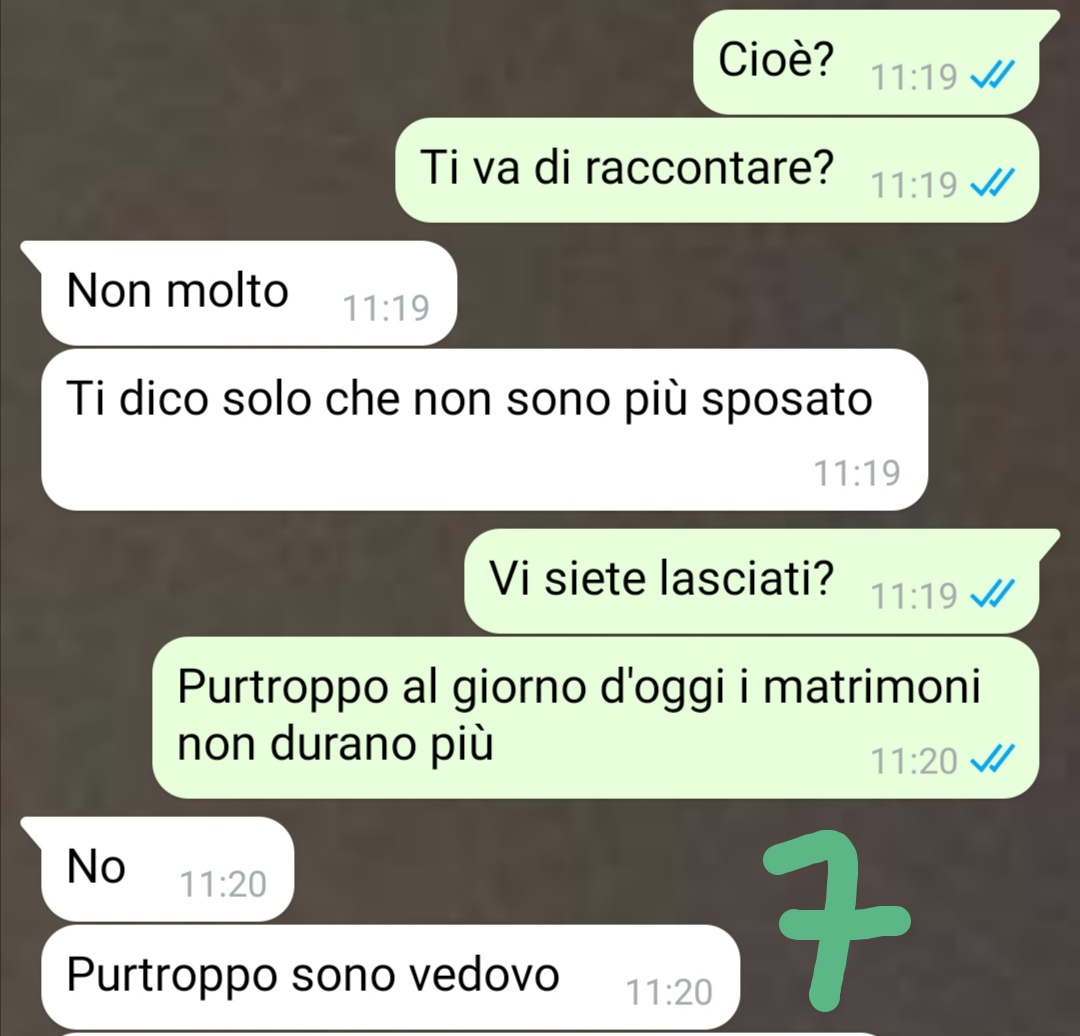The width and height of the screenshot is (1080, 1036).
Task: Click the green handwritten number 7 annotation
Action: click(x=837, y=920)
